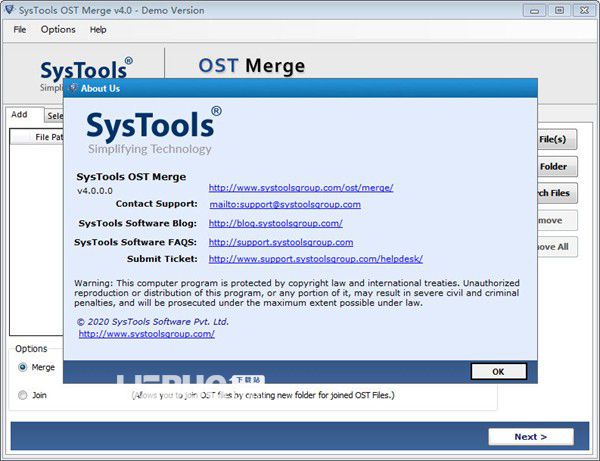Open the SysTools Software FAQS link
Viewport: 600px width, 461px height.
tap(281, 242)
